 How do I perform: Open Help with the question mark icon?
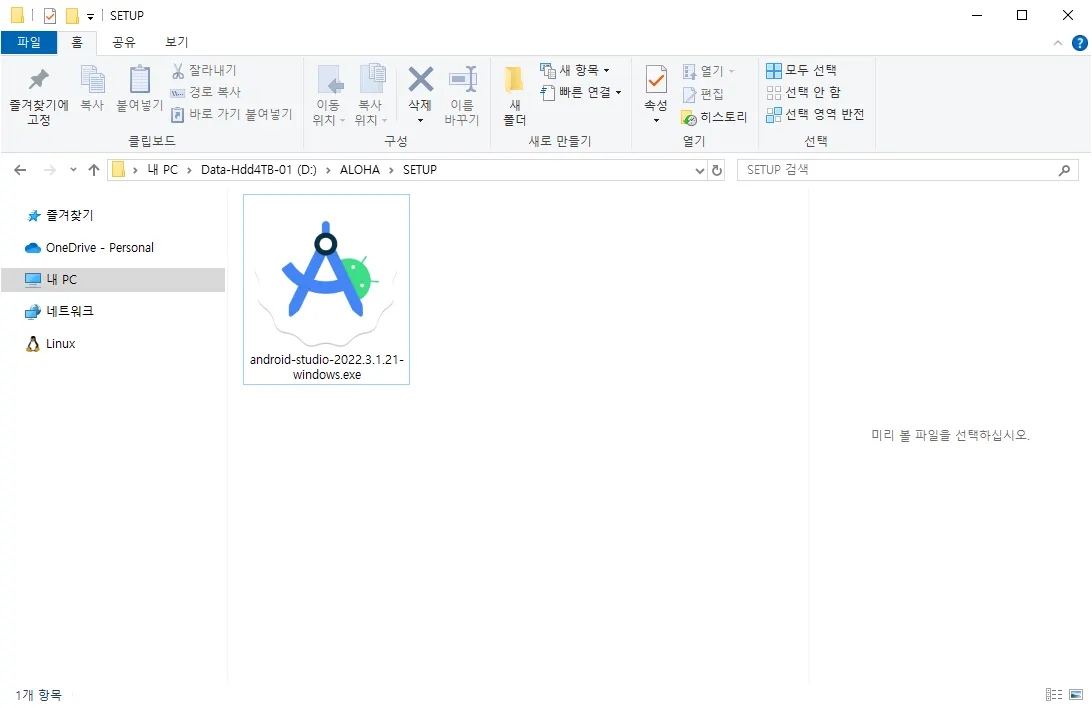(x=1079, y=43)
